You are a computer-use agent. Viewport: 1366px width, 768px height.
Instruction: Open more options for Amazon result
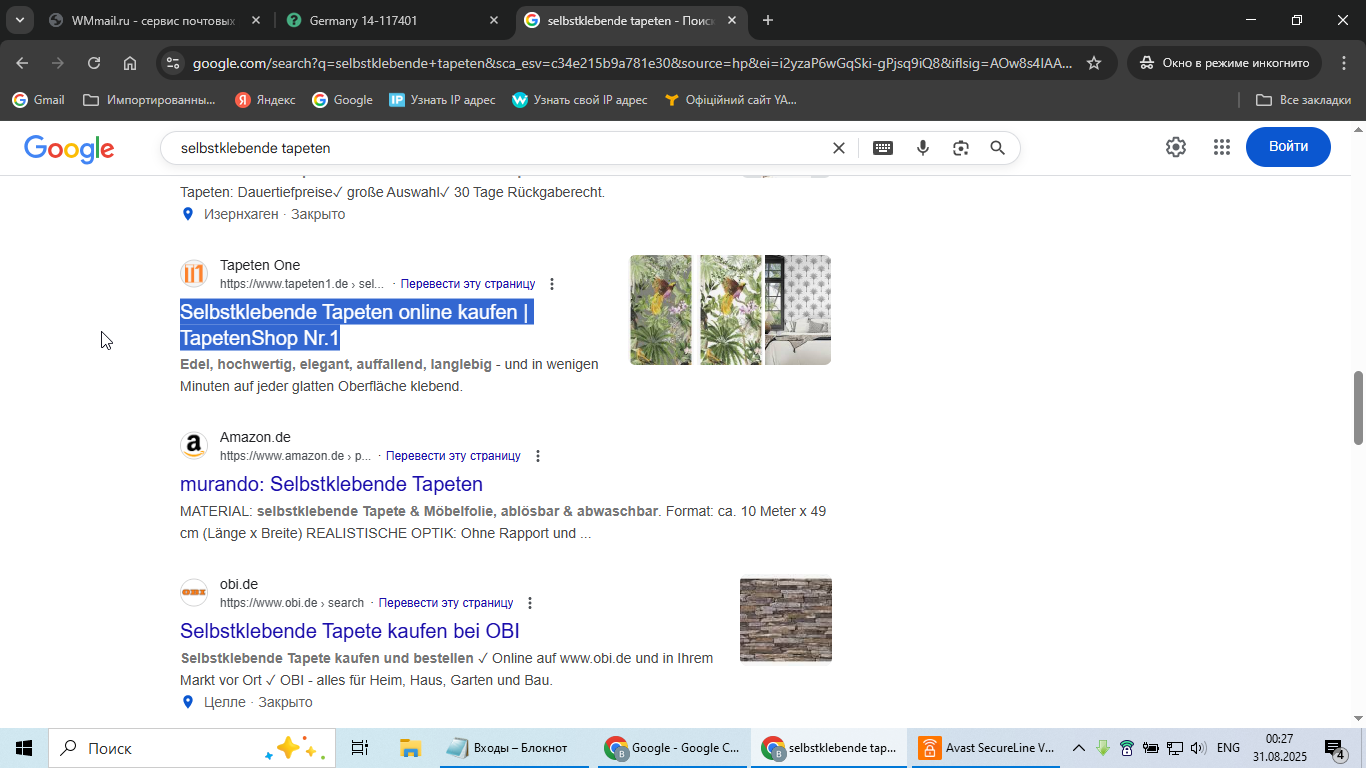pyautogui.click(x=538, y=456)
